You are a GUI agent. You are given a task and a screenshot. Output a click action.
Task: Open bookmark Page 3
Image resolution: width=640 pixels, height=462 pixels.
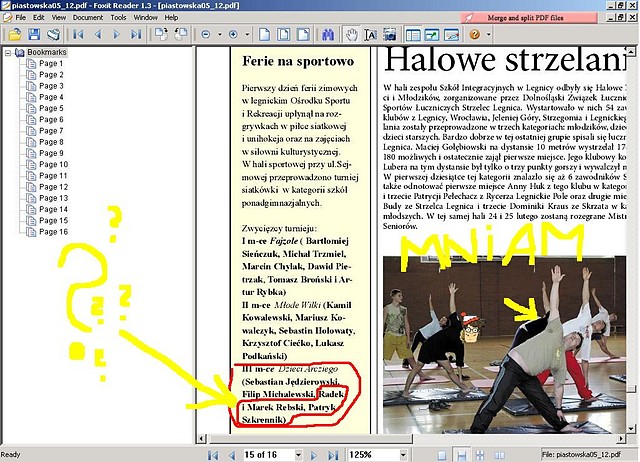[x=51, y=86]
